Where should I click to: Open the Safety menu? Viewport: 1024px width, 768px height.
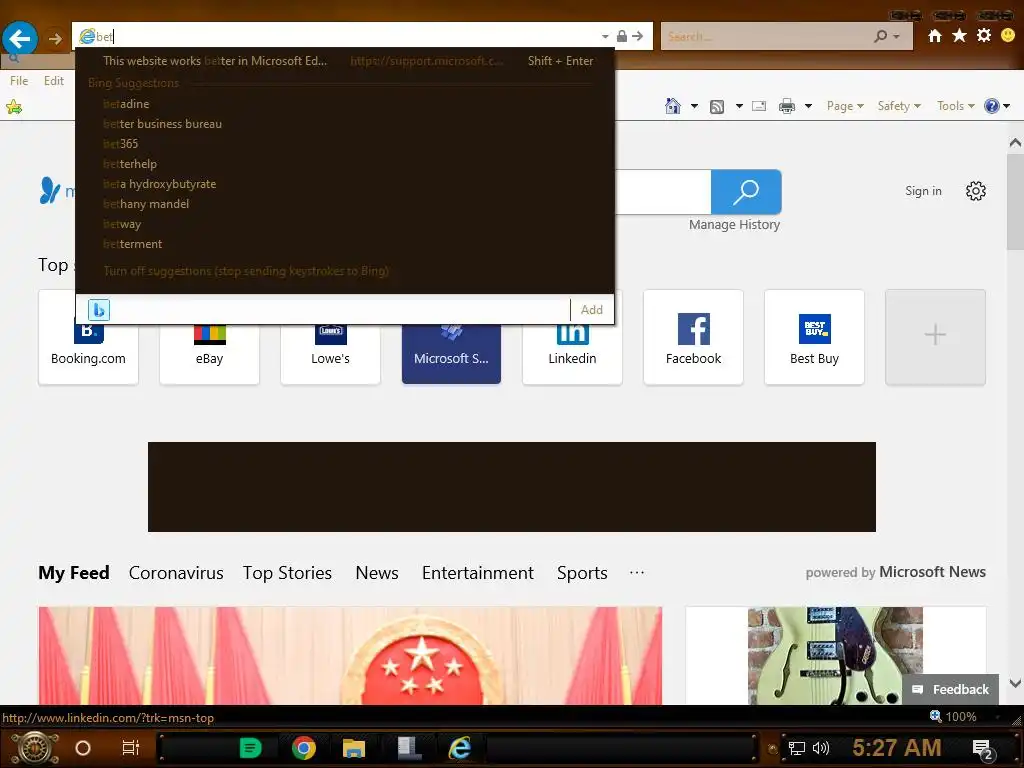(899, 106)
